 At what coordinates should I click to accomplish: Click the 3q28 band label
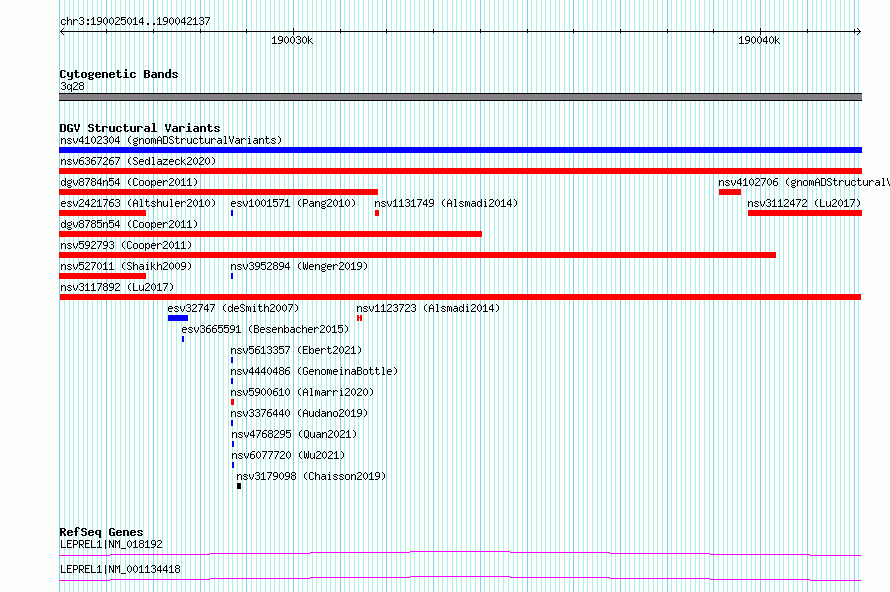[72, 86]
